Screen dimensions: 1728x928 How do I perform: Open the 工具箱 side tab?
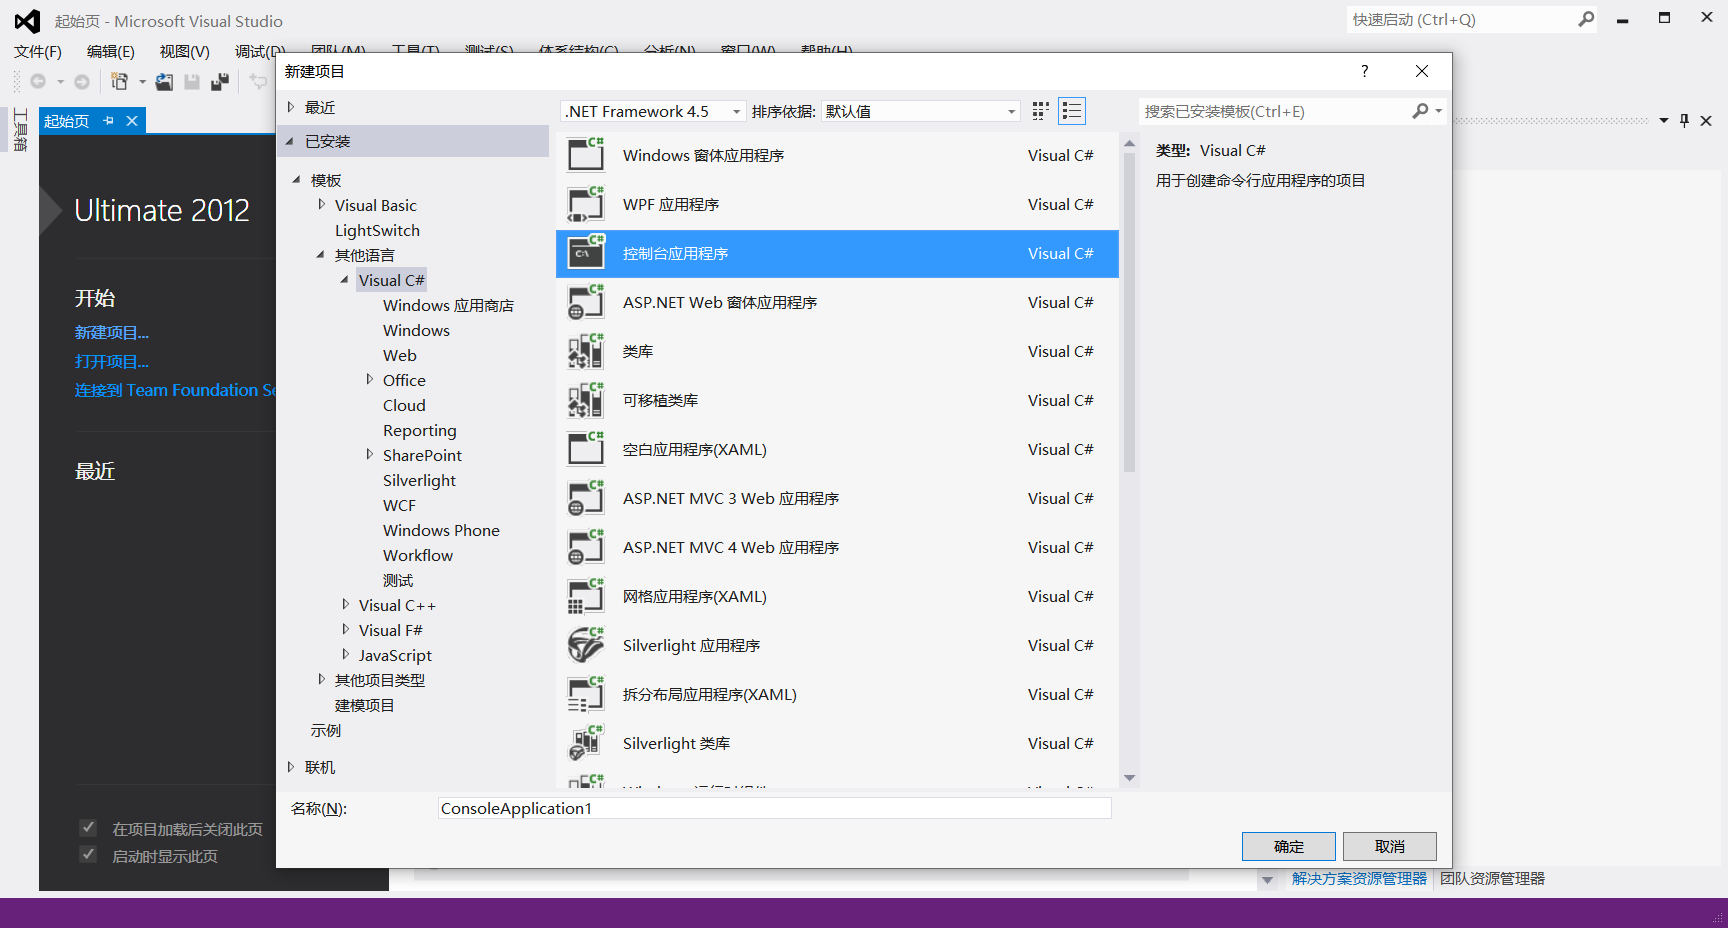[x=20, y=130]
